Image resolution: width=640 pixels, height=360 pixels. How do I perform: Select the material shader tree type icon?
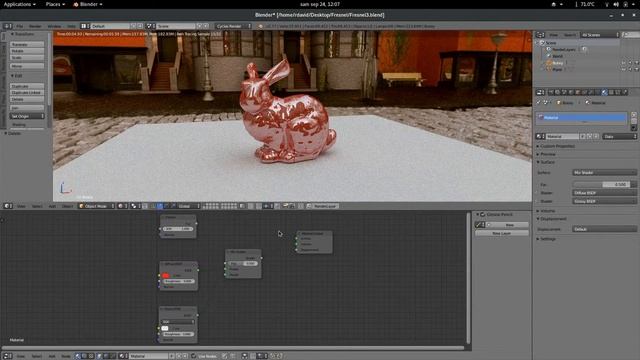point(78,356)
